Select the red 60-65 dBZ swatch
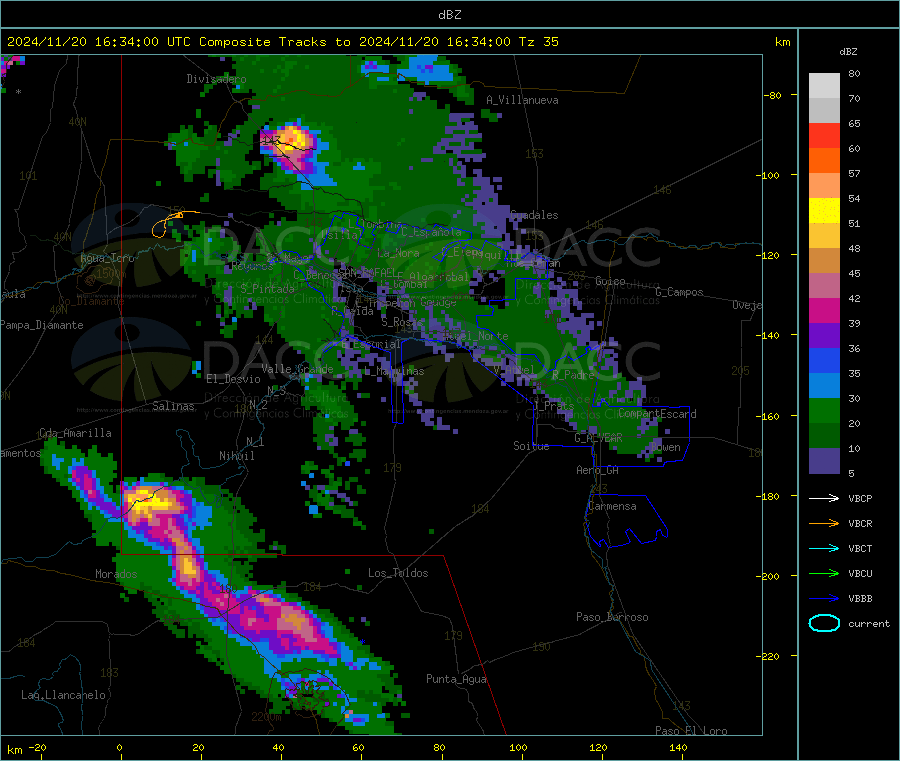Viewport: 900px width, 761px height. 824,135
